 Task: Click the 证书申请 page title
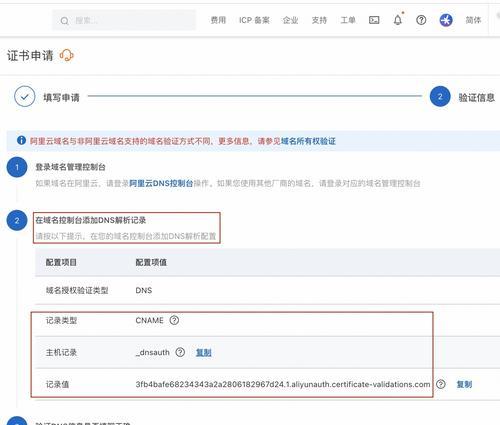[x=30, y=55]
